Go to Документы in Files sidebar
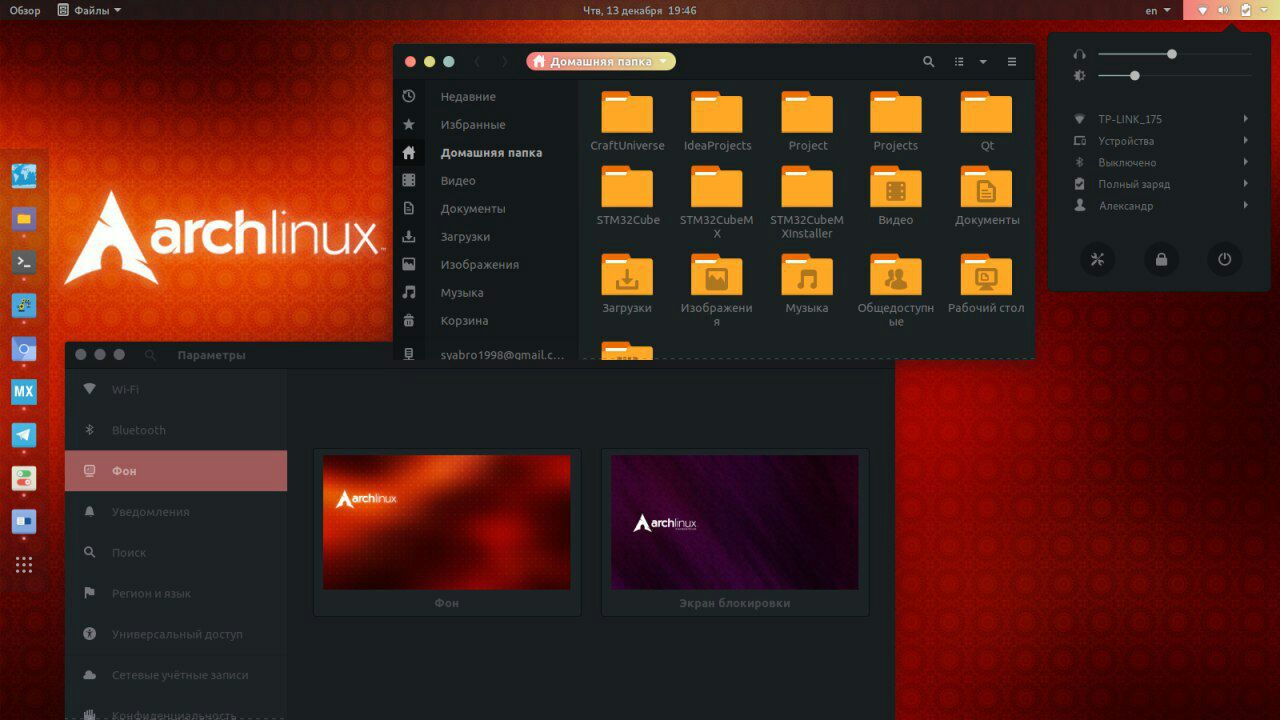 [486, 209]
